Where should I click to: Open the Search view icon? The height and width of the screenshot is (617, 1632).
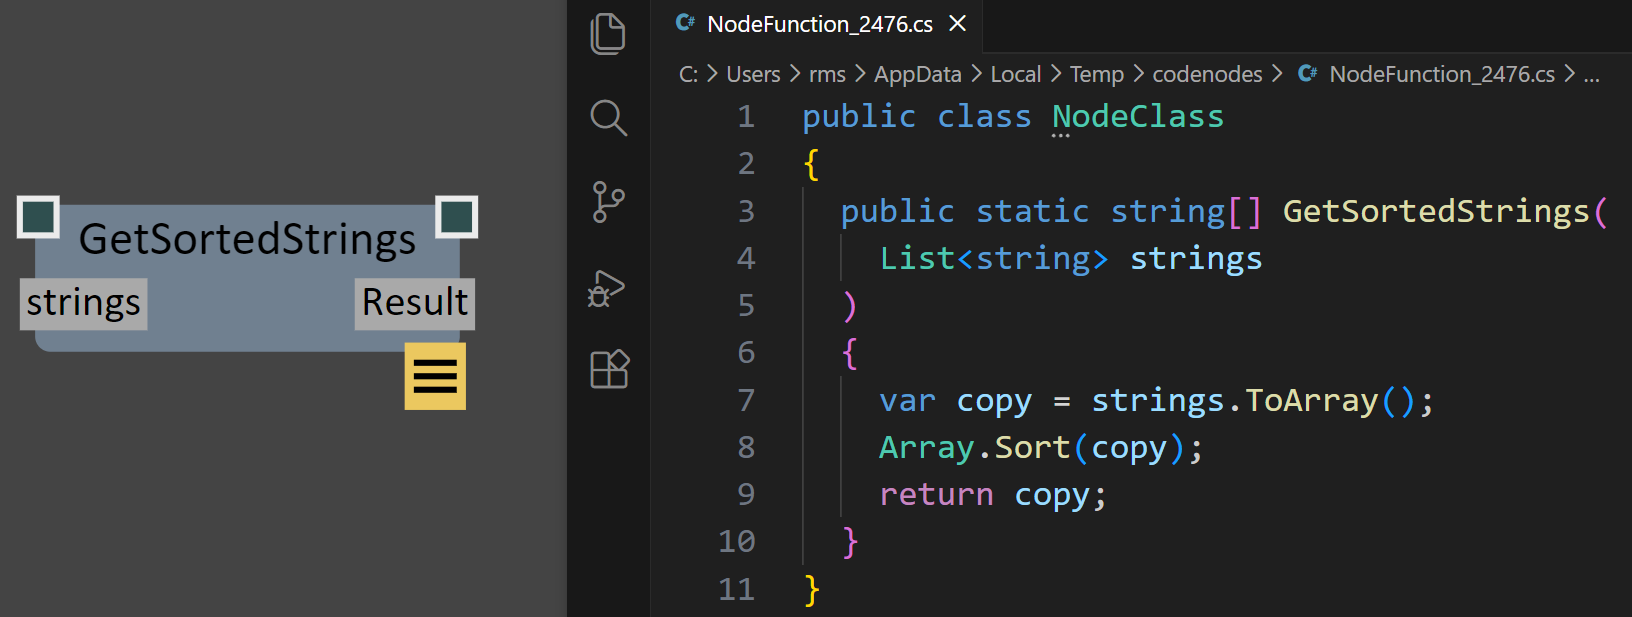[x=608, y=117]
